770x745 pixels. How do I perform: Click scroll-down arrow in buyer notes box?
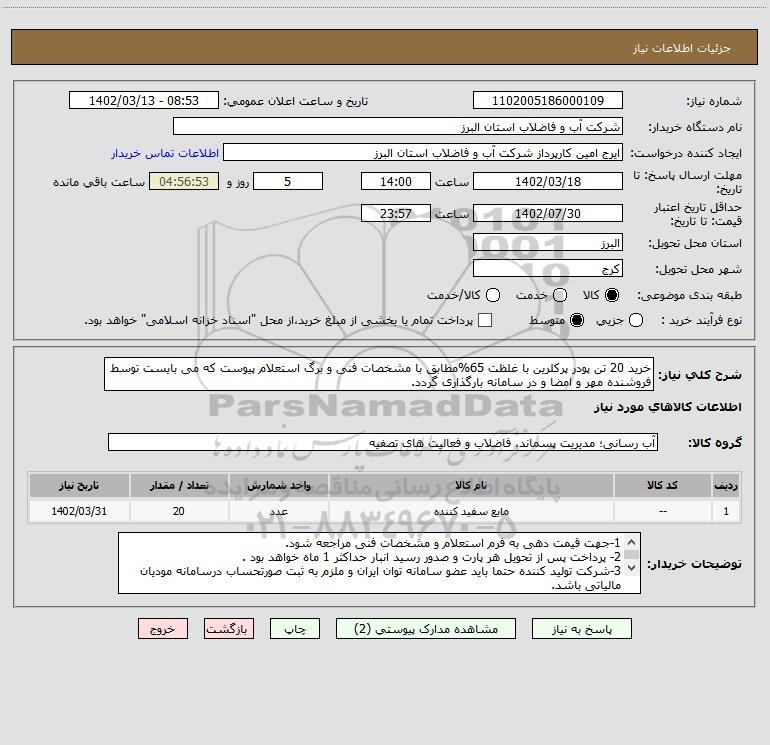[x=632, y=568]
